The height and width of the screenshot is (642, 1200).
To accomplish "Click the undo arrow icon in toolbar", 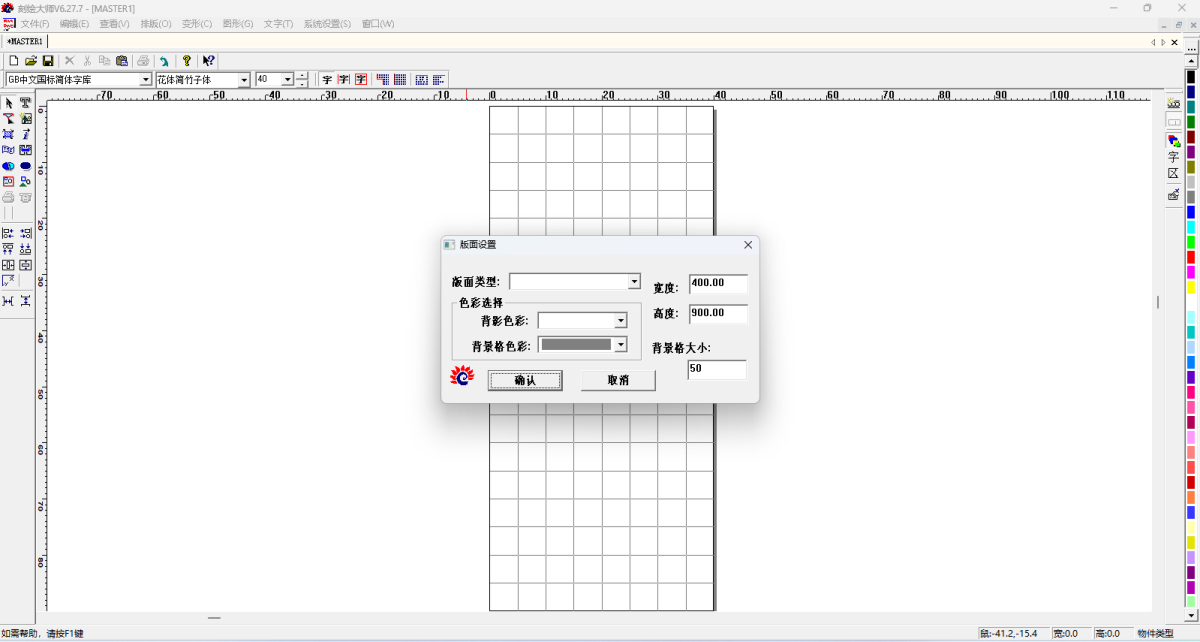I will (x=164, y=61).
